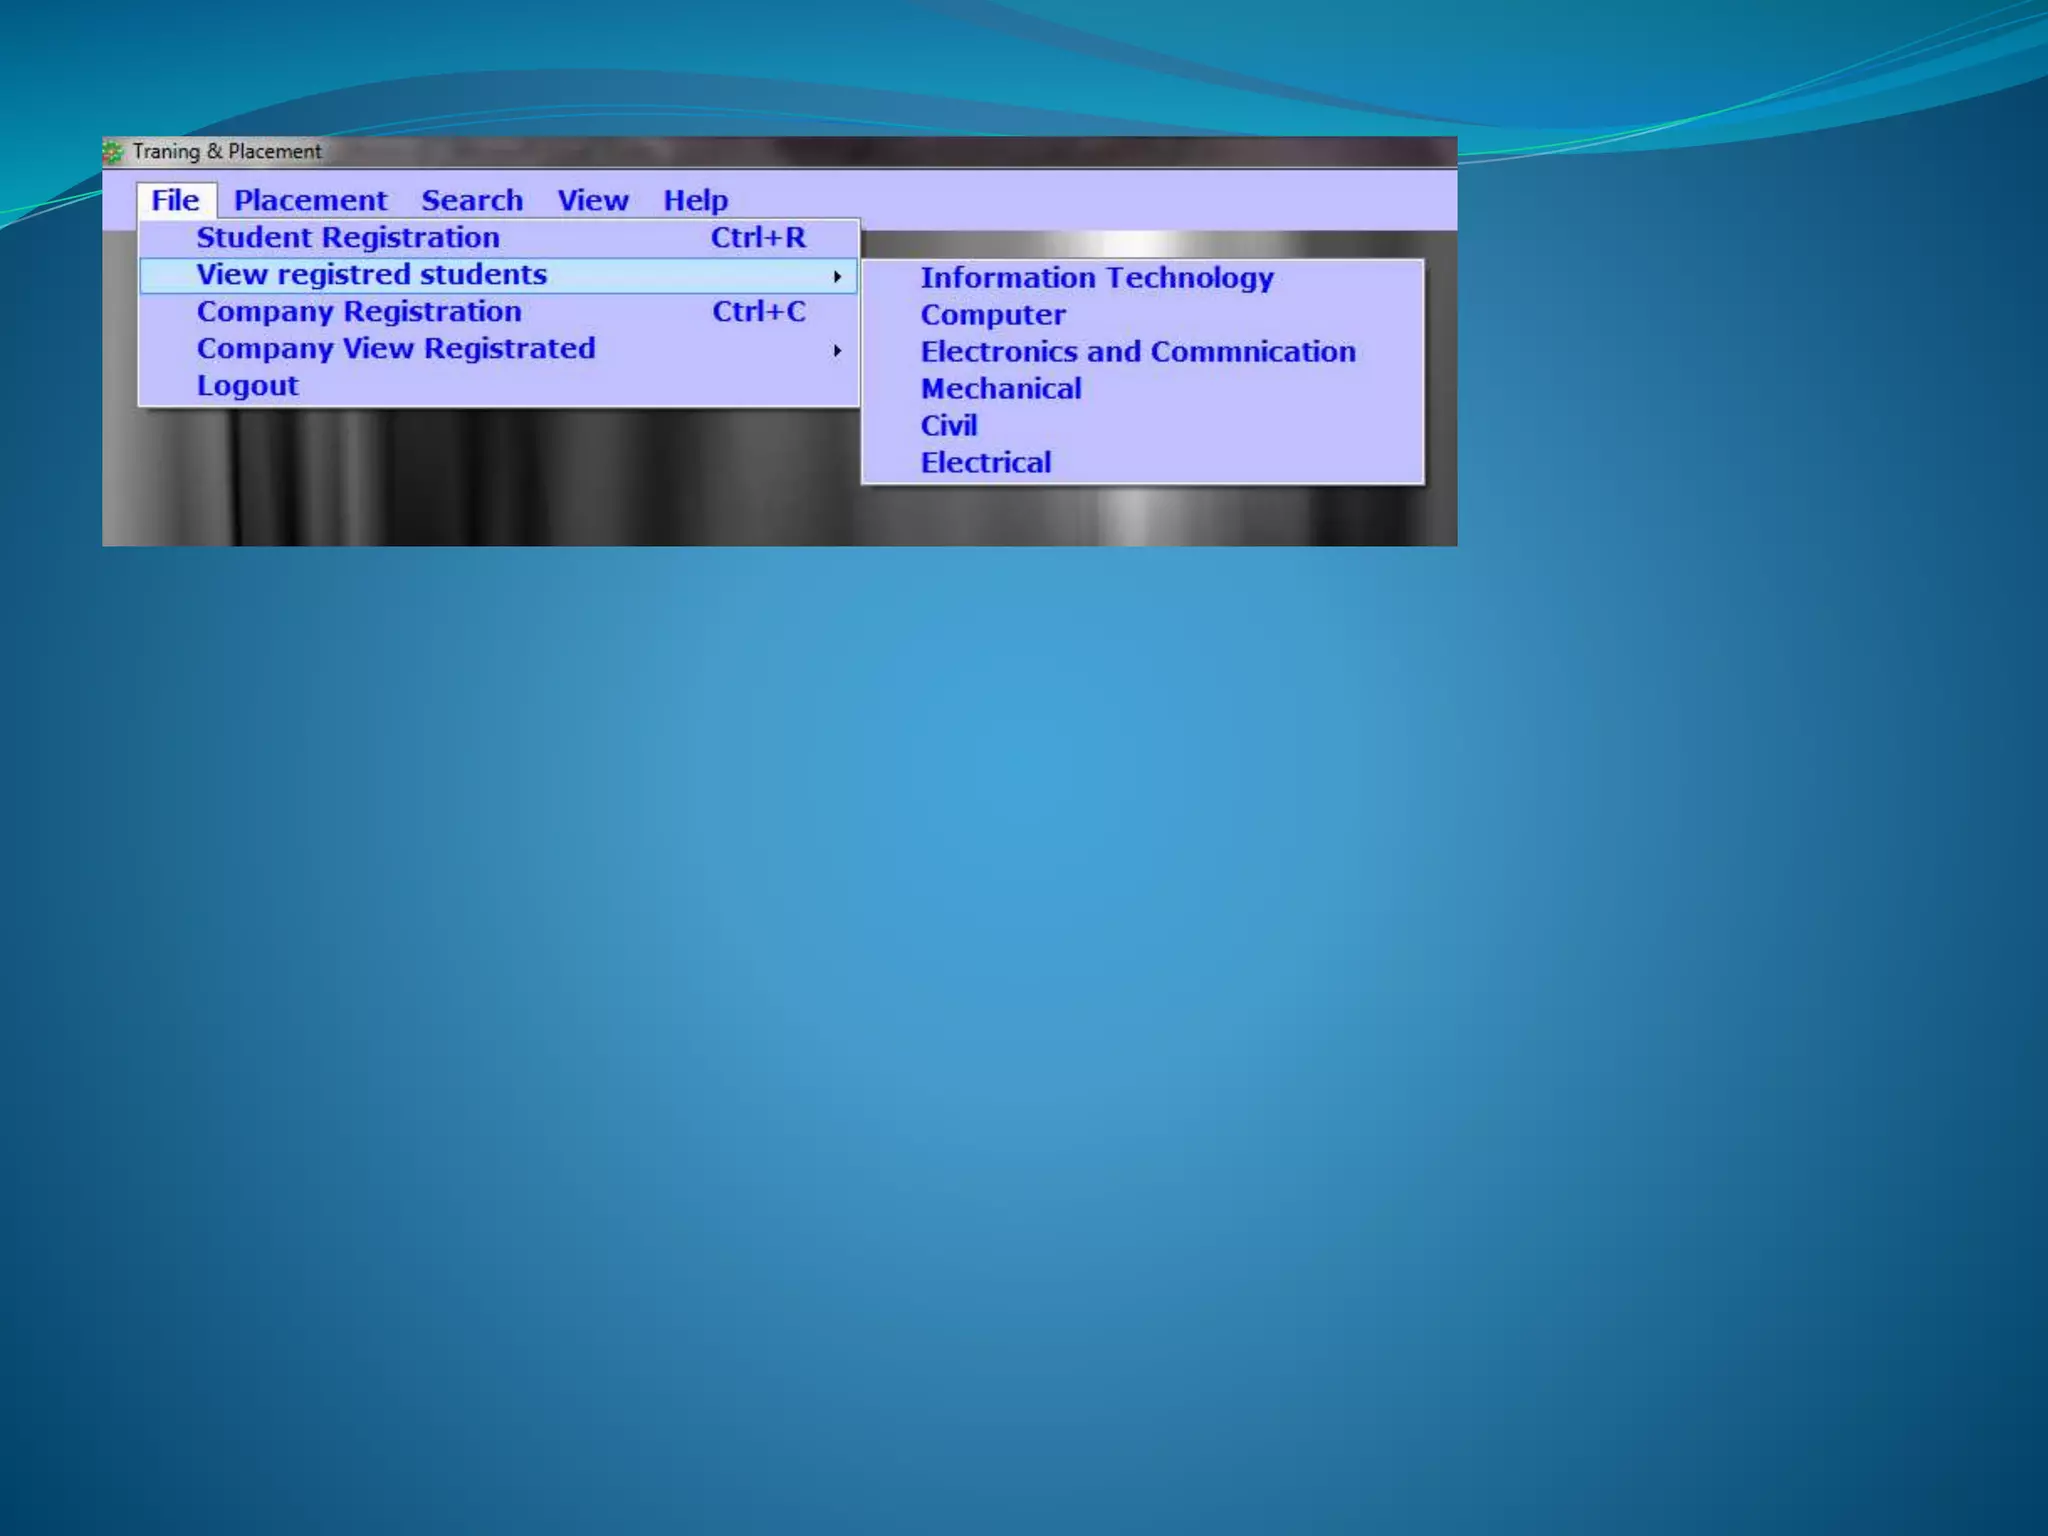Select Information Technology department

pyautogui.click(x=1097, y=278)
